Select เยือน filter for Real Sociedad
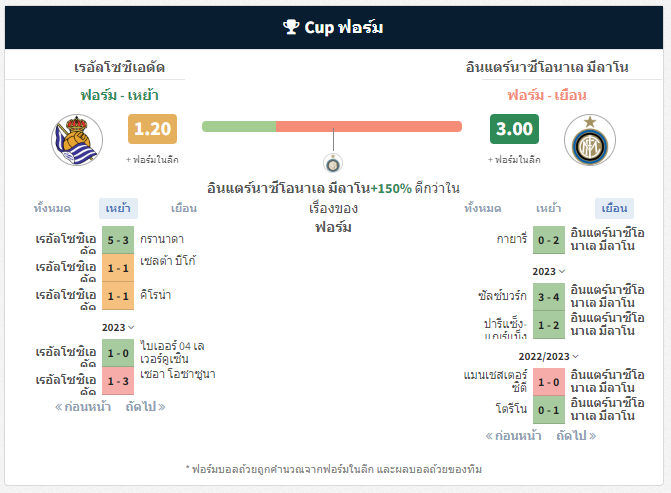Screen dimensions: 671x493 tap(184, 208)
